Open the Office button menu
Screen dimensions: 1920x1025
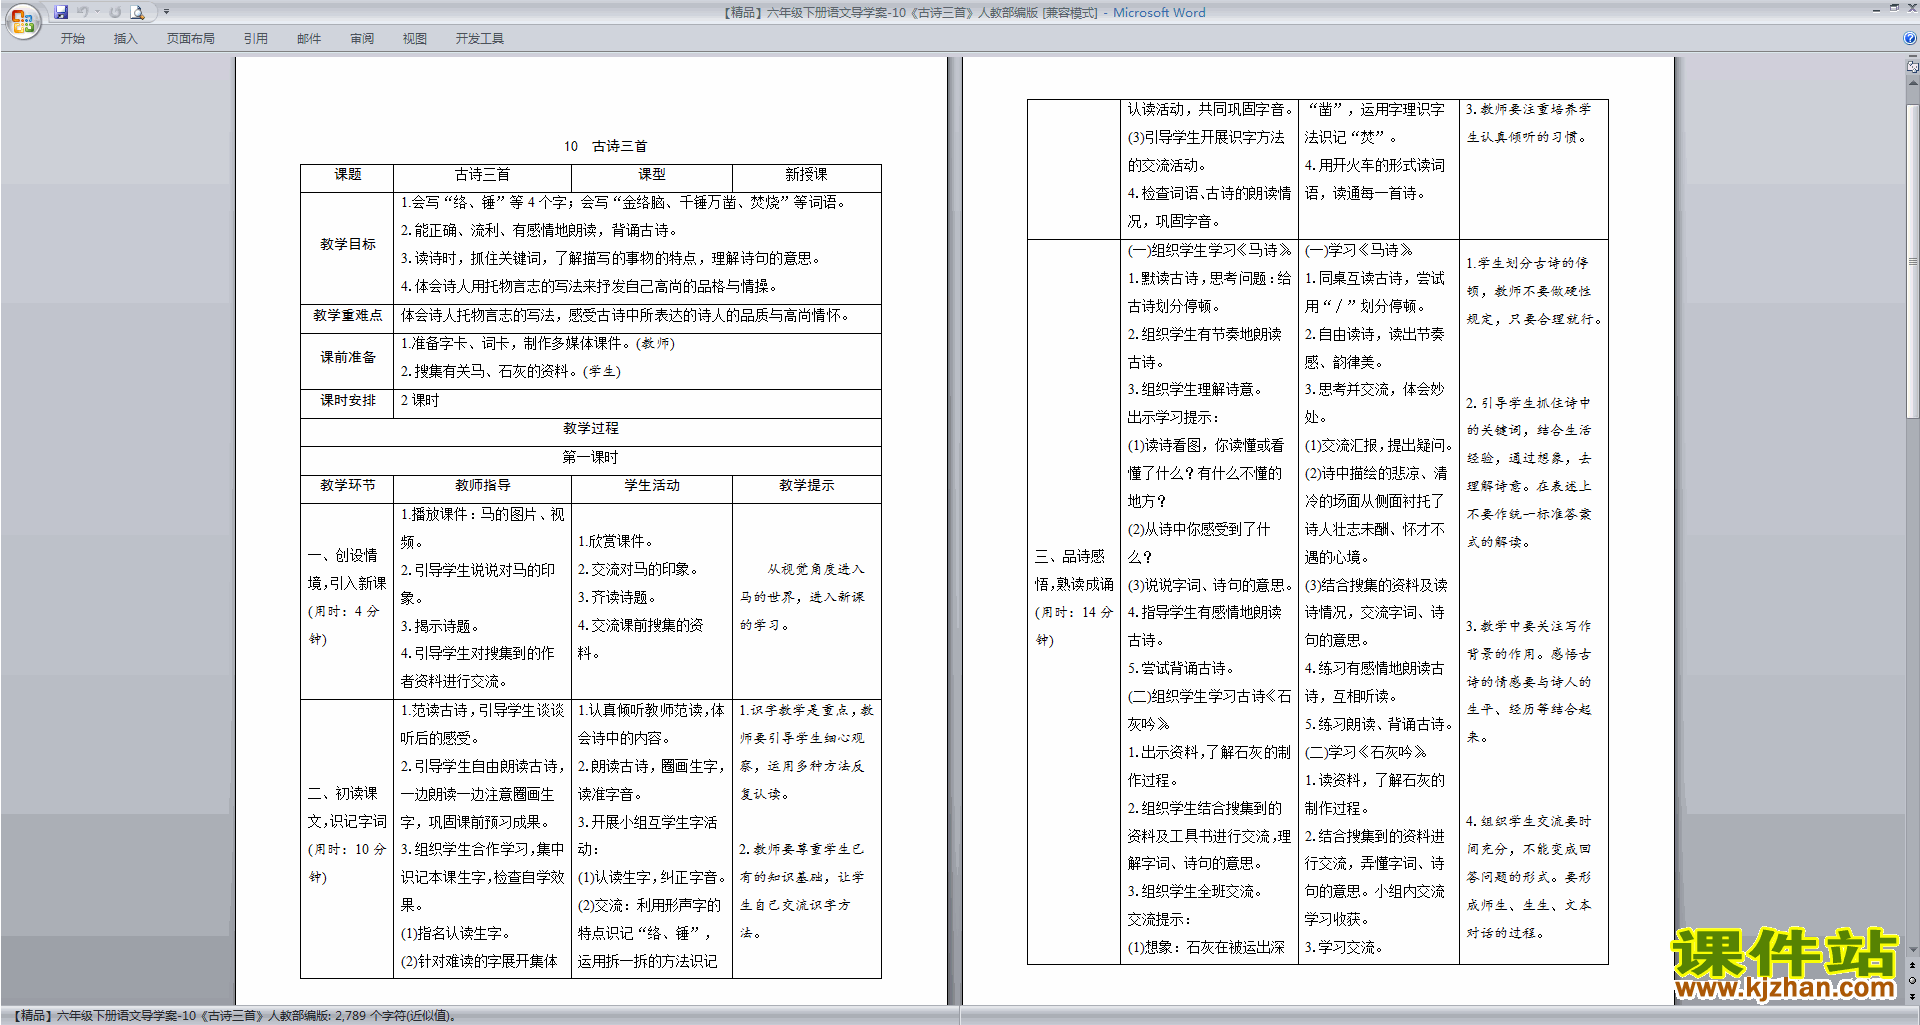[22, 20]
